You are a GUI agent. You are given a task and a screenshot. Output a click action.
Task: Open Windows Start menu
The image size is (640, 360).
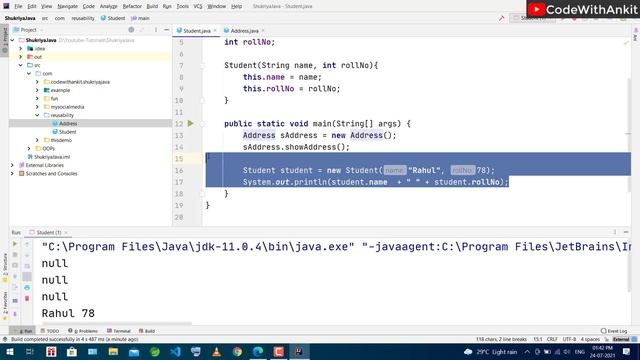9,351
